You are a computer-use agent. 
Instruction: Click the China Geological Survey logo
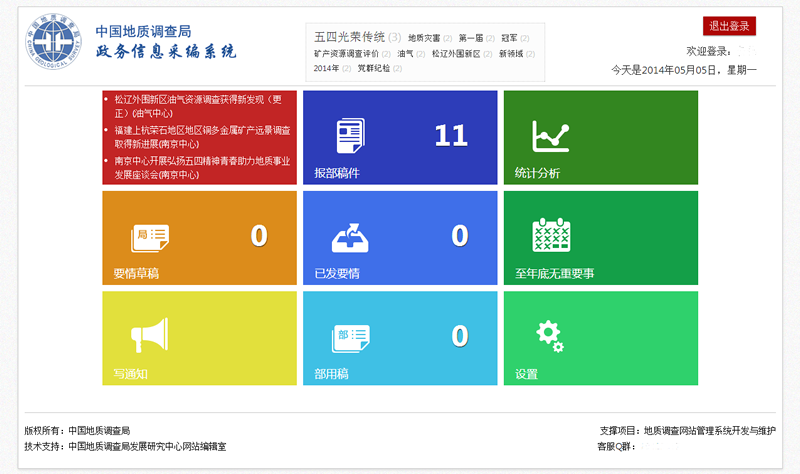point(53,41)
